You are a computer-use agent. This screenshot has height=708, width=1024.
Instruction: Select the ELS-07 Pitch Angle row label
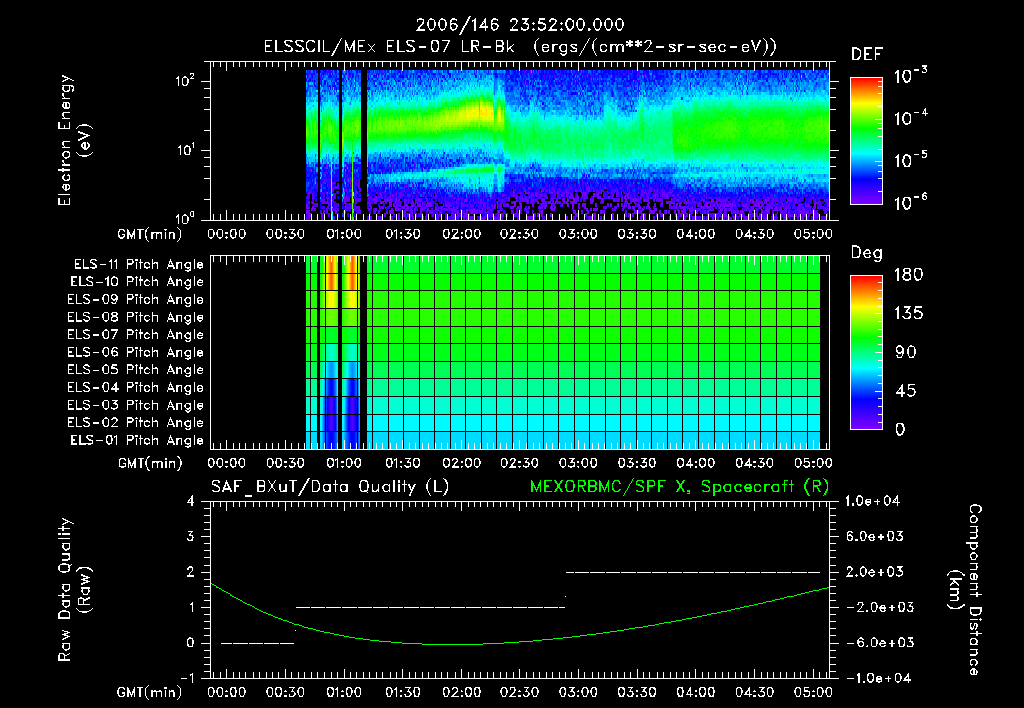pyautogui.click(x=136, y=334)
